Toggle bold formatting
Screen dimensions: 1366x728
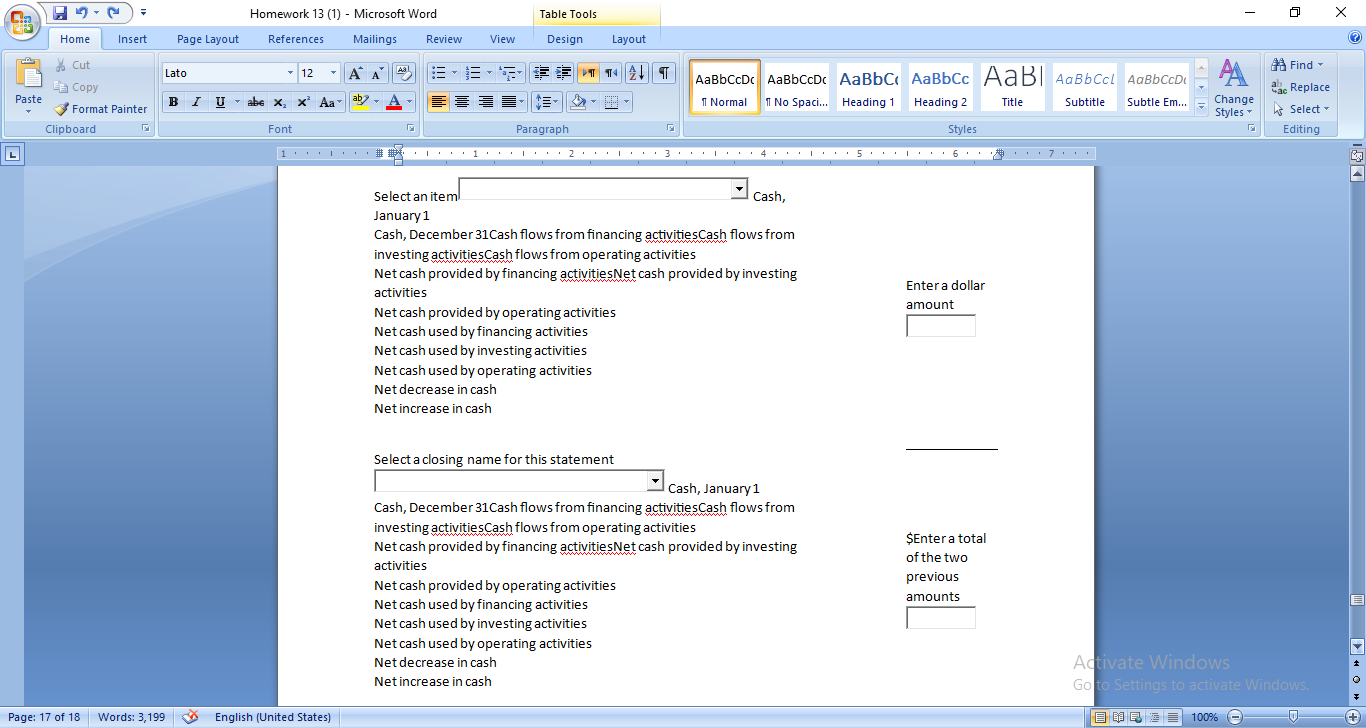(173, 101)
